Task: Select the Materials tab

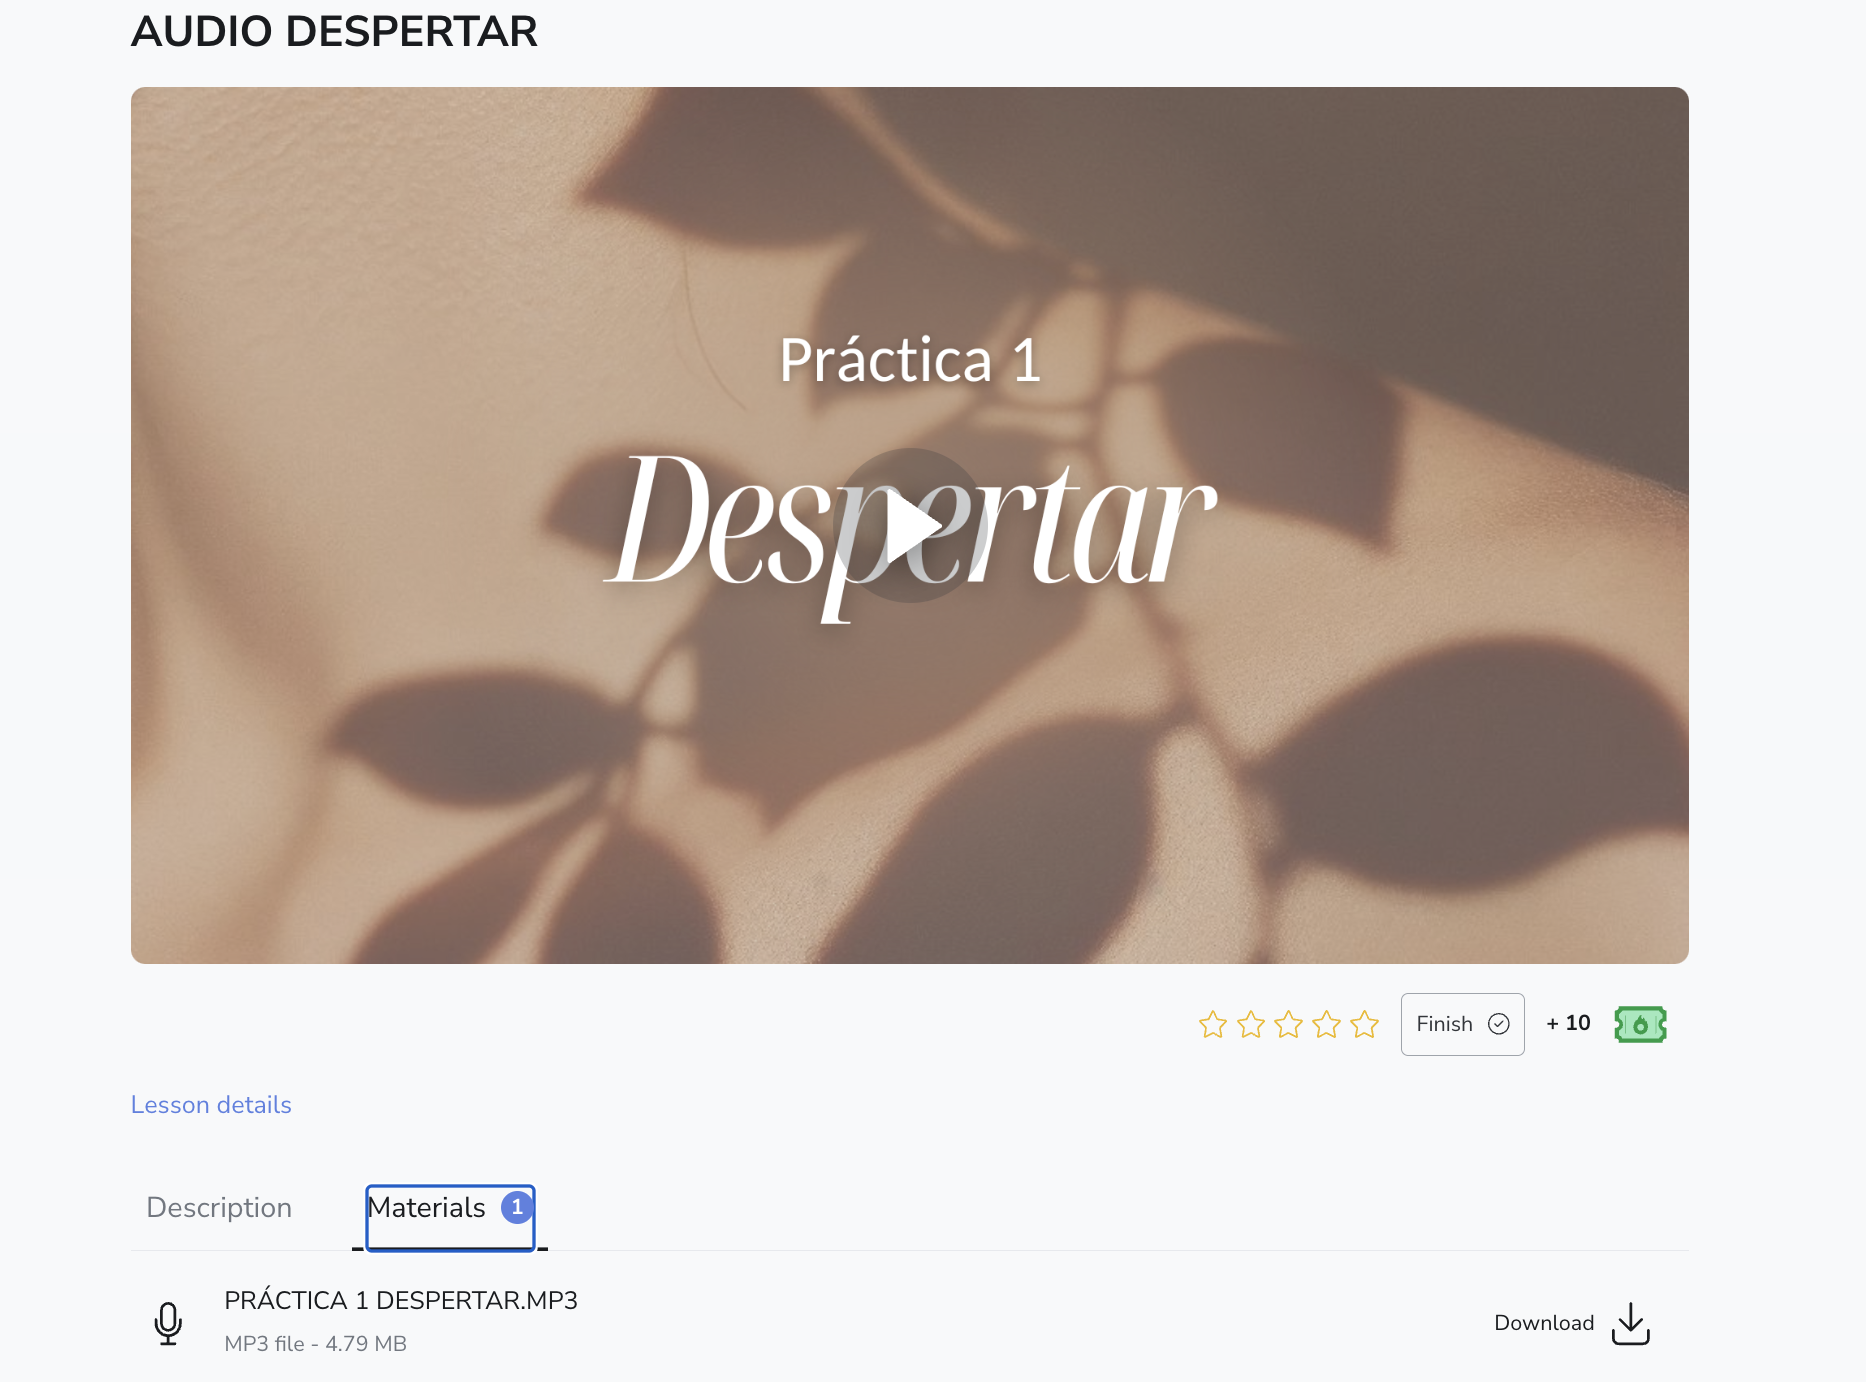Action: pyautogui.click(x=450, y=1216)
